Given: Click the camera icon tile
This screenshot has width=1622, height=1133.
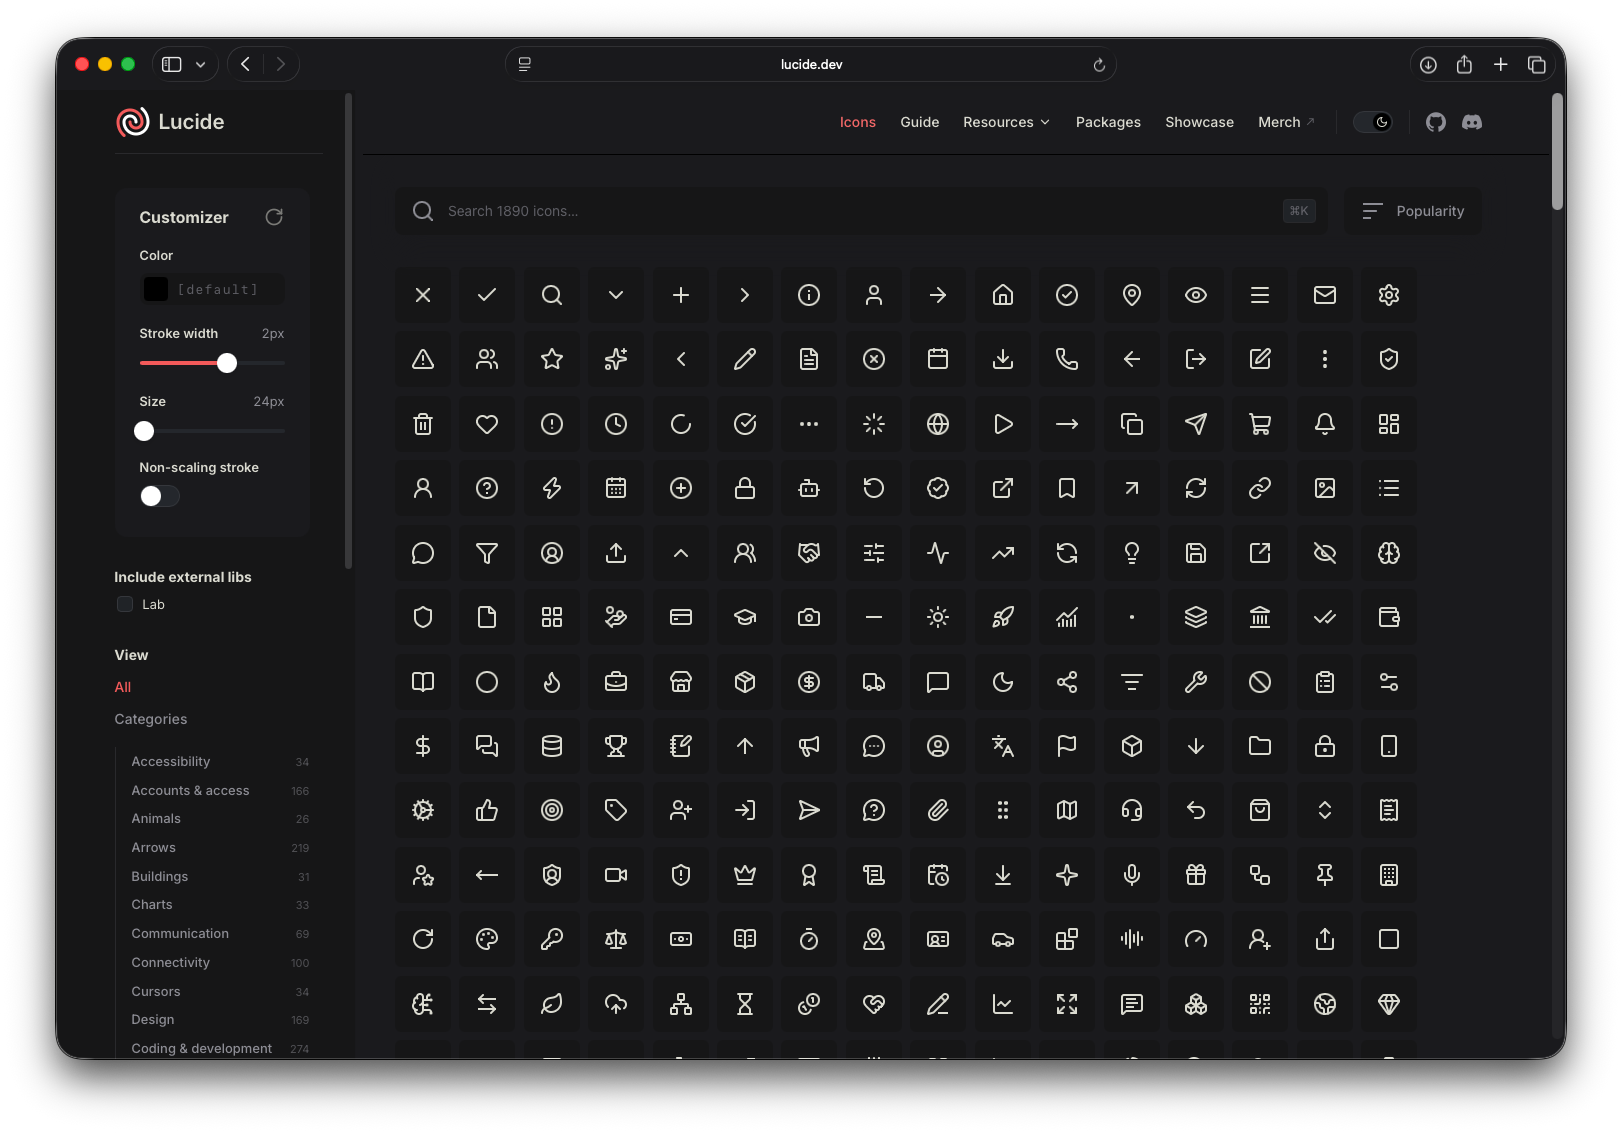Looking at the screenshot, I should [x=809, y=617].
